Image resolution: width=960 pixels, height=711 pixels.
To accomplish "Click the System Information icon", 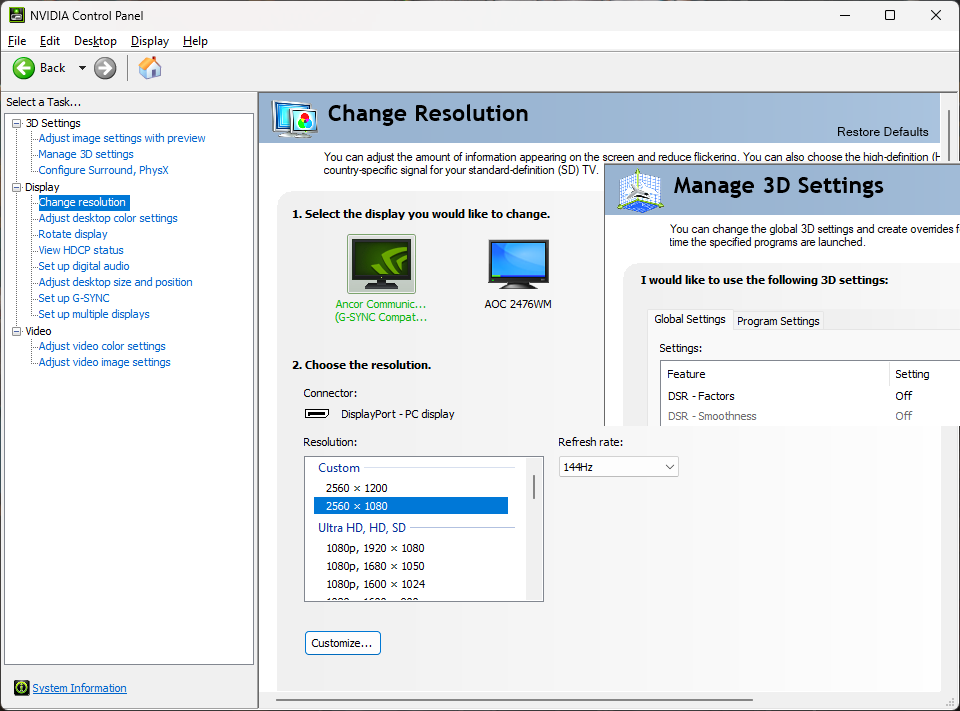I will click(x=21, y=688).
